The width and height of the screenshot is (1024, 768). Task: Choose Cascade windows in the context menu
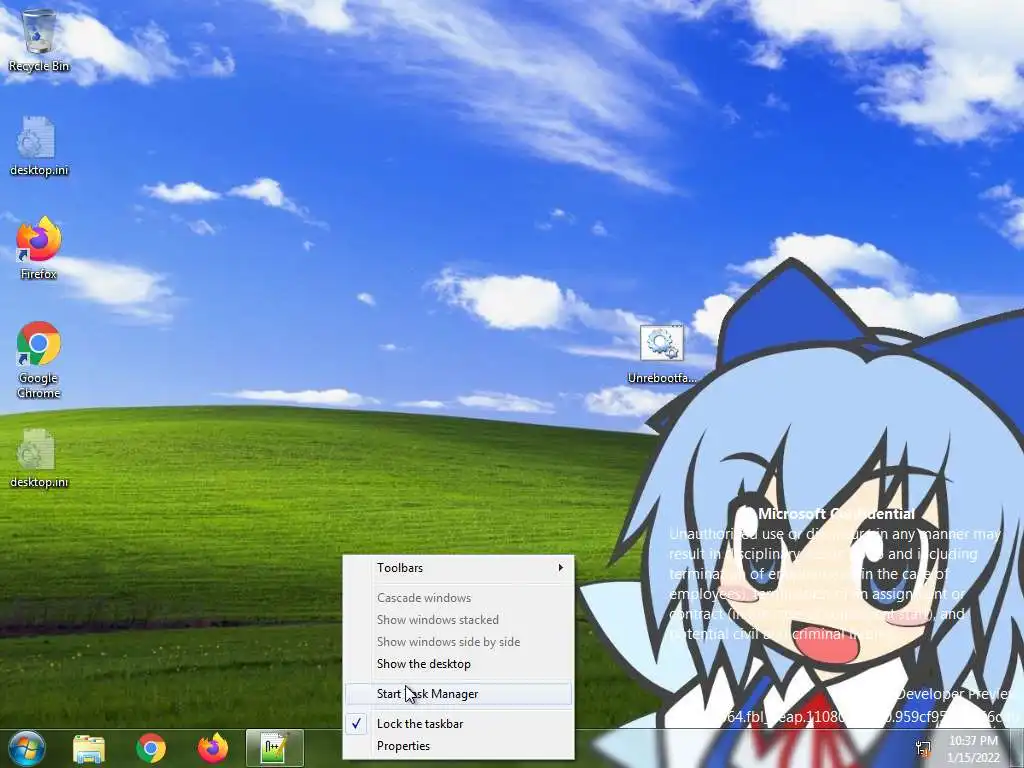pyautogui.click(x=459, y=598)
